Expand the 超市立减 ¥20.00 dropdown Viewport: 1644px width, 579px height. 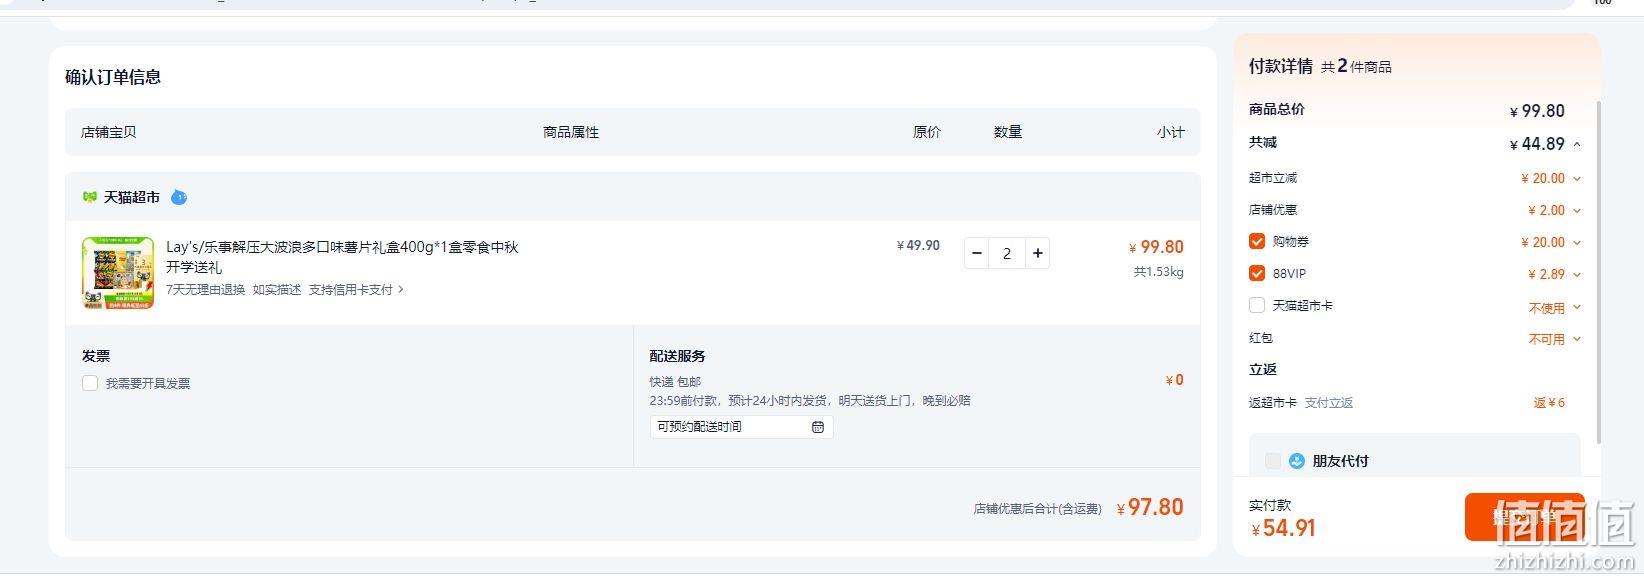pyautogui.click(x=1577, y=179)
